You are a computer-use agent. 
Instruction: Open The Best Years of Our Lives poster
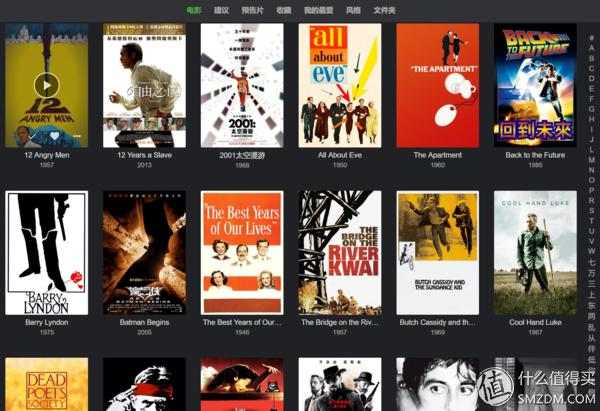tap(242, 253)
